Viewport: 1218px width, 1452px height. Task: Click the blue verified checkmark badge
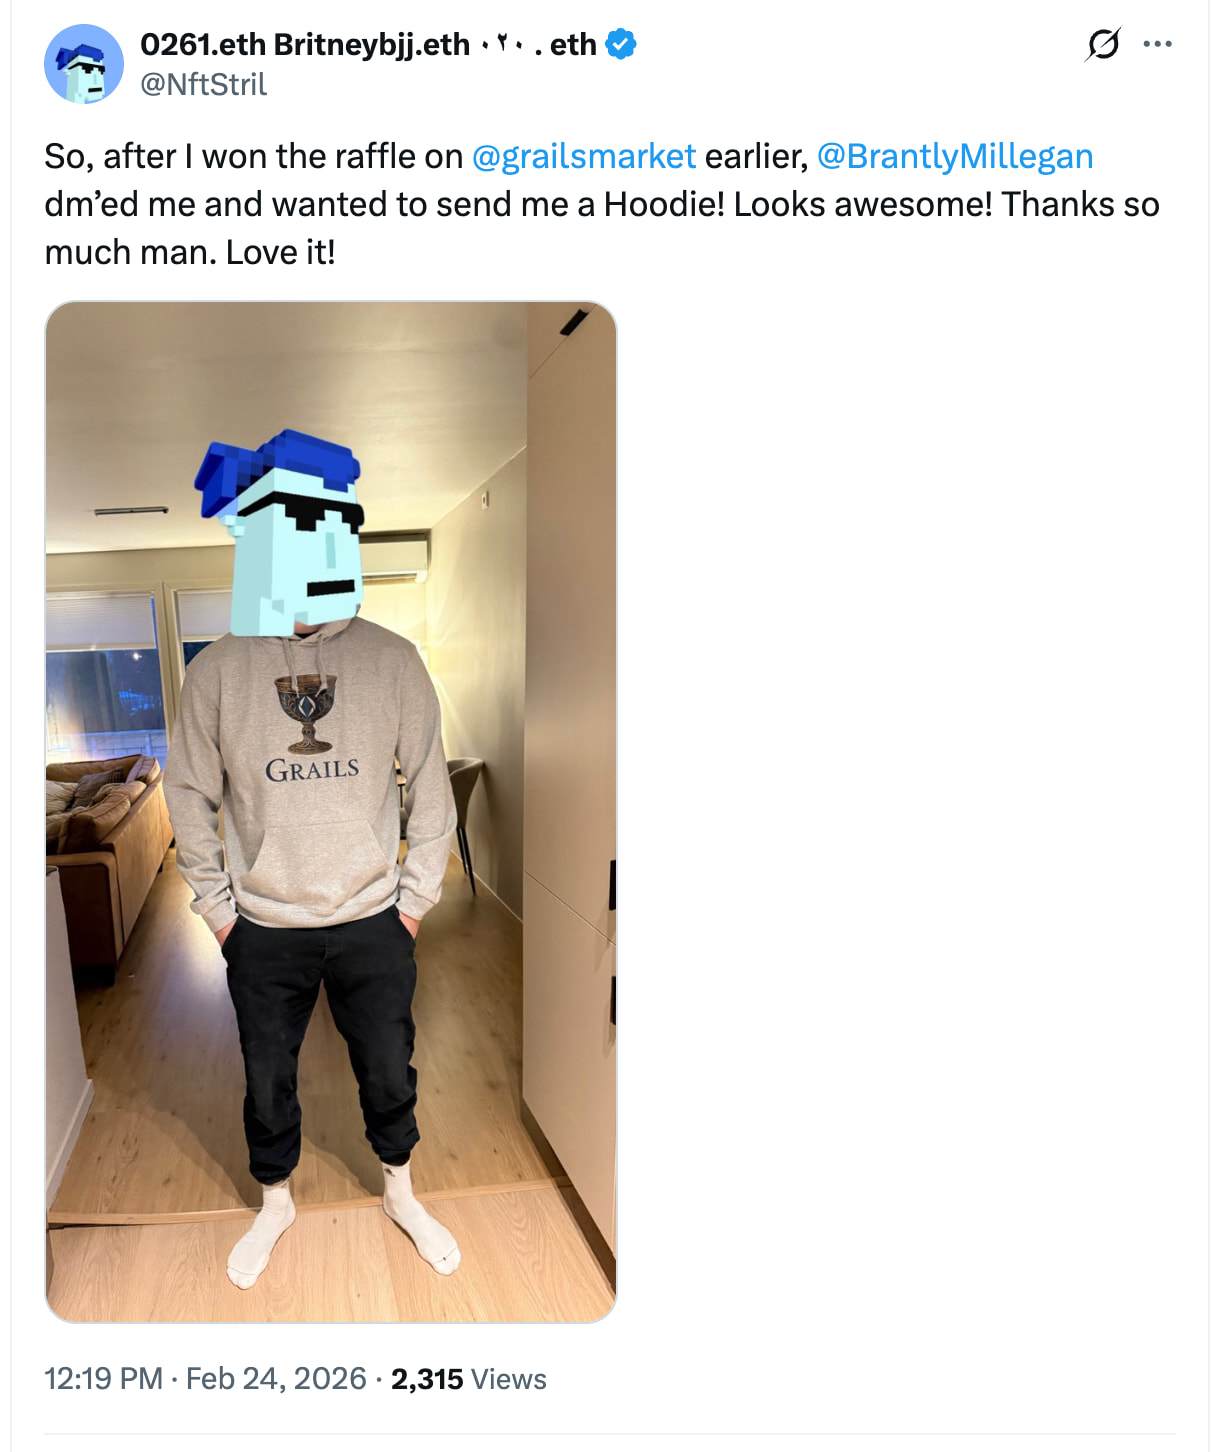(x=621, y=44)
